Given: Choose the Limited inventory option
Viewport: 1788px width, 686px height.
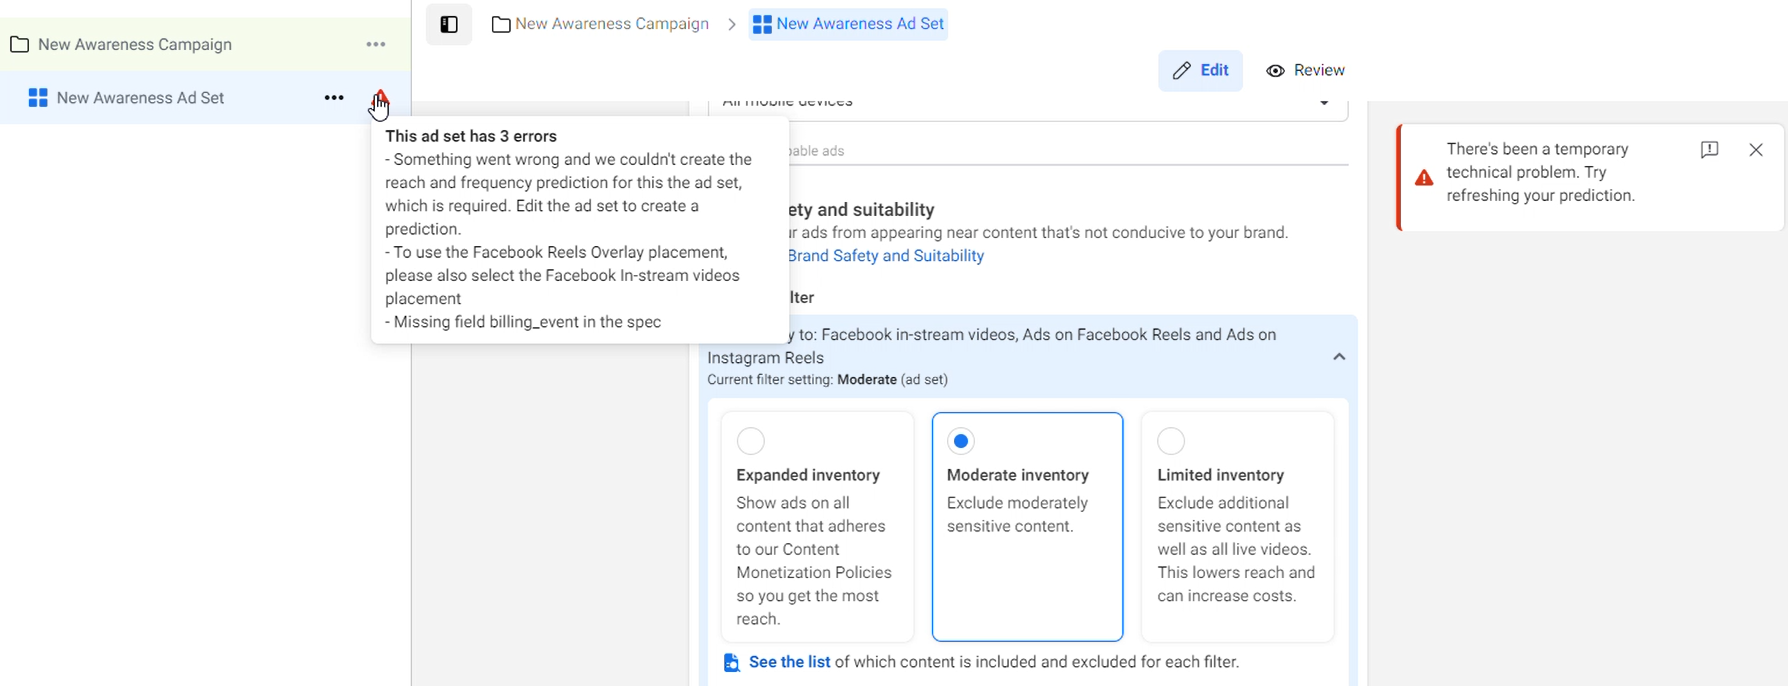Looking at the screenshot, I should pyautogui.click(x=1171, y=441).
